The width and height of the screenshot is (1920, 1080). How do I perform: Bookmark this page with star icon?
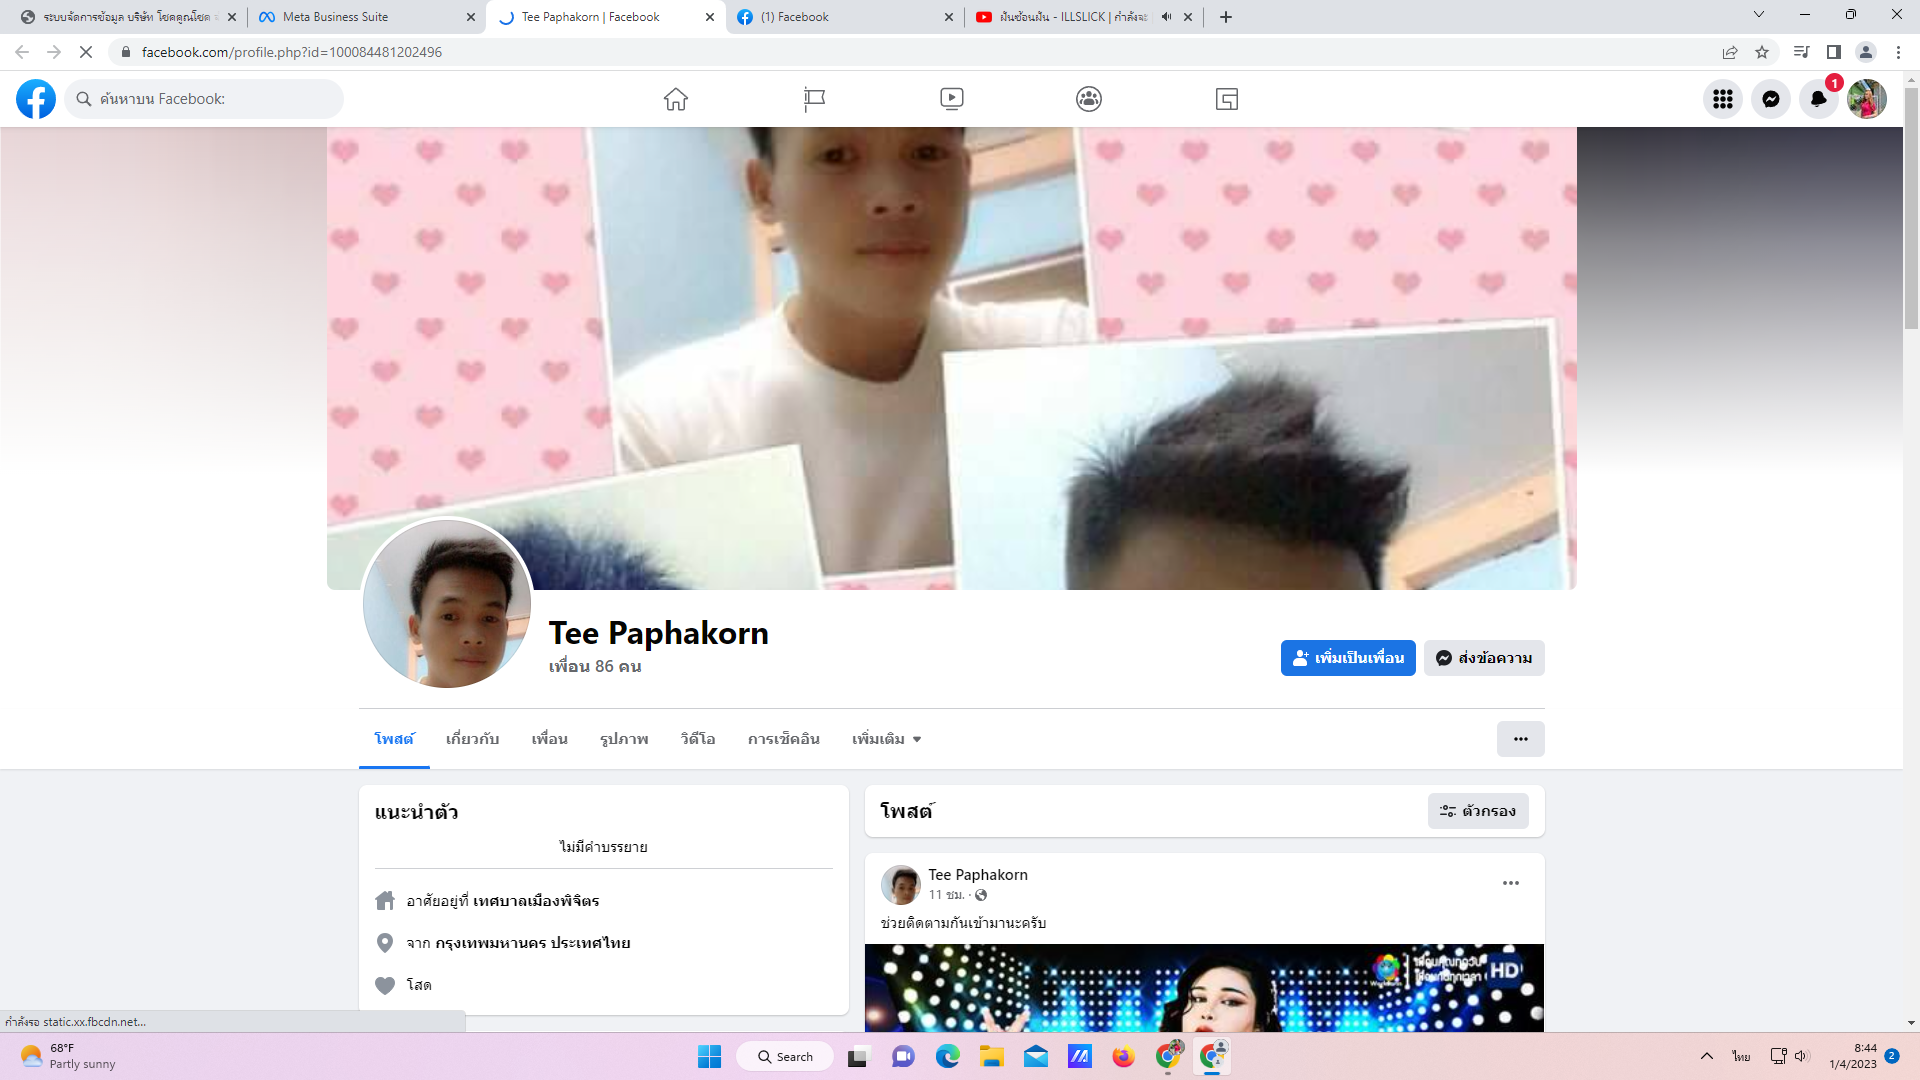coord(1762,52)
